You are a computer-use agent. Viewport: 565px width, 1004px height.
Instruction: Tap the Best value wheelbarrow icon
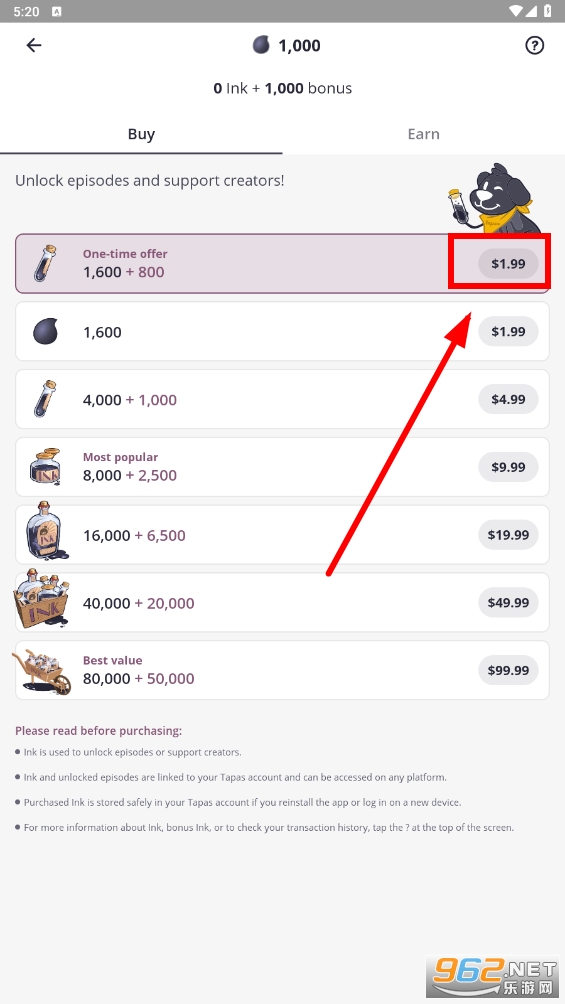coord(42,671)
